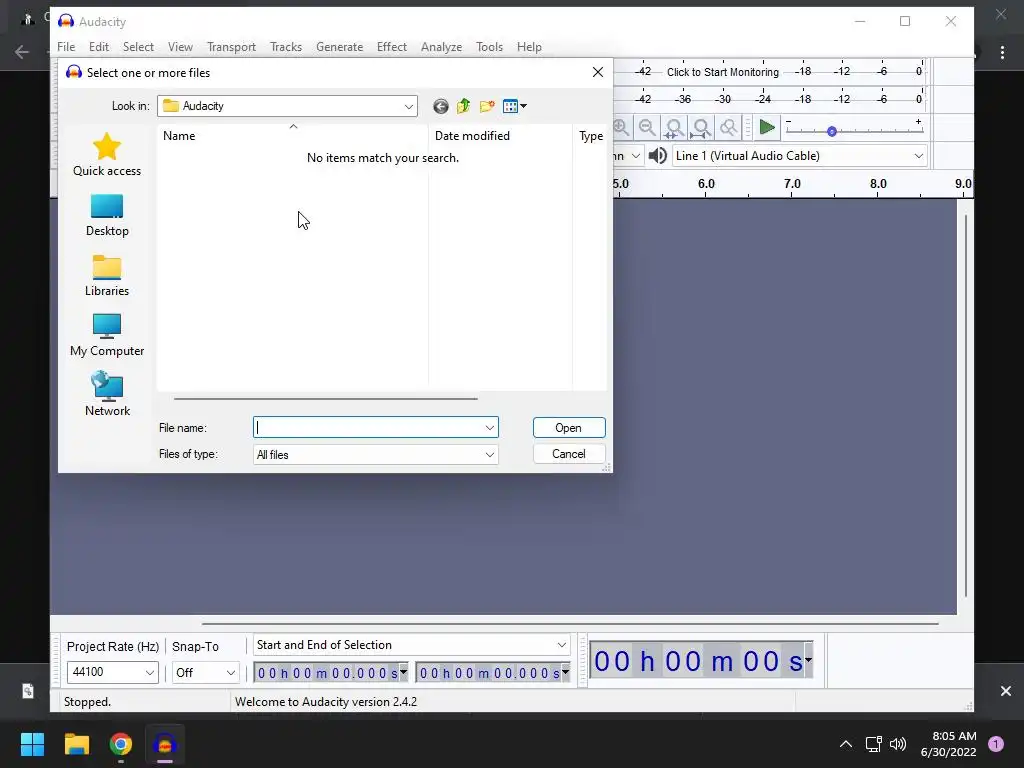Viewport: 1024px width, 768px height.
Task: Go back to the last folder visited
Action: click(x=441, y=106)
